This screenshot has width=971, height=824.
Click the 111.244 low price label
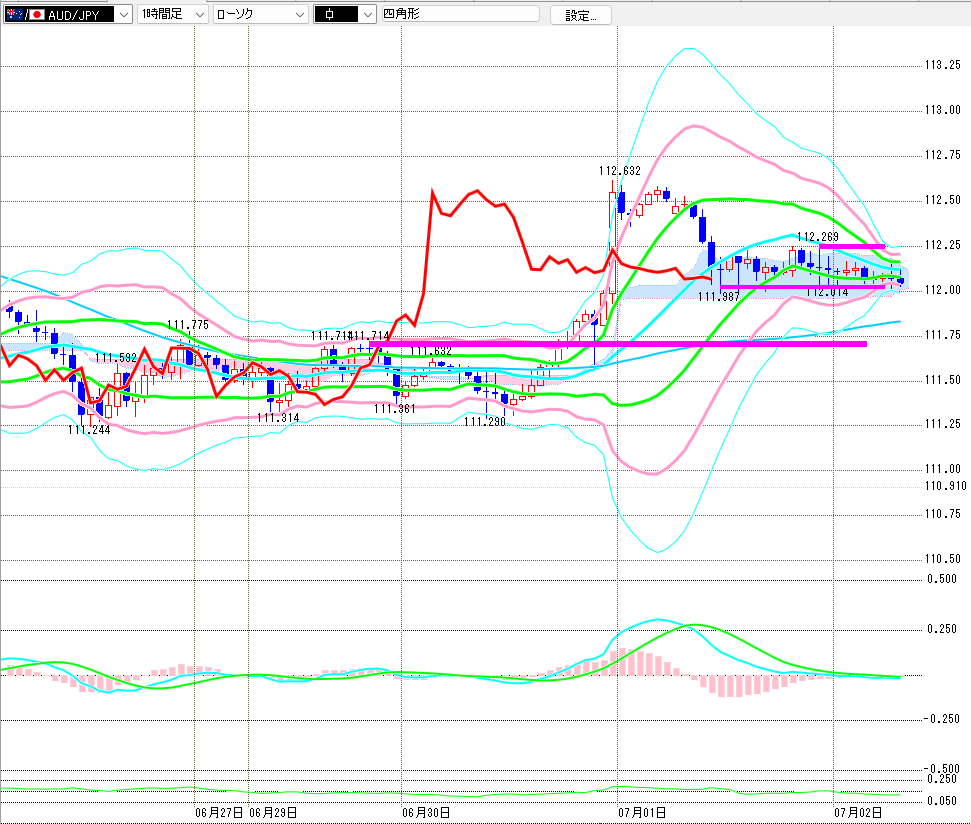tap(89, 430)
